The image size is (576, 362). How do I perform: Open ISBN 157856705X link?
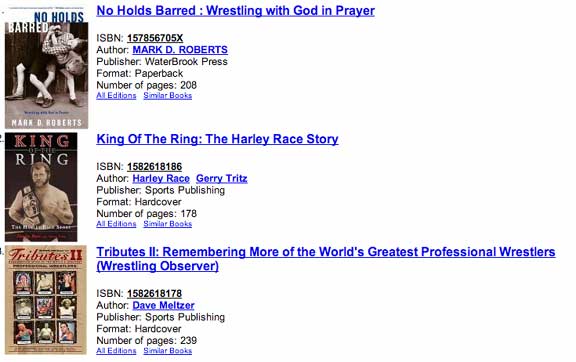pos(155,38)
